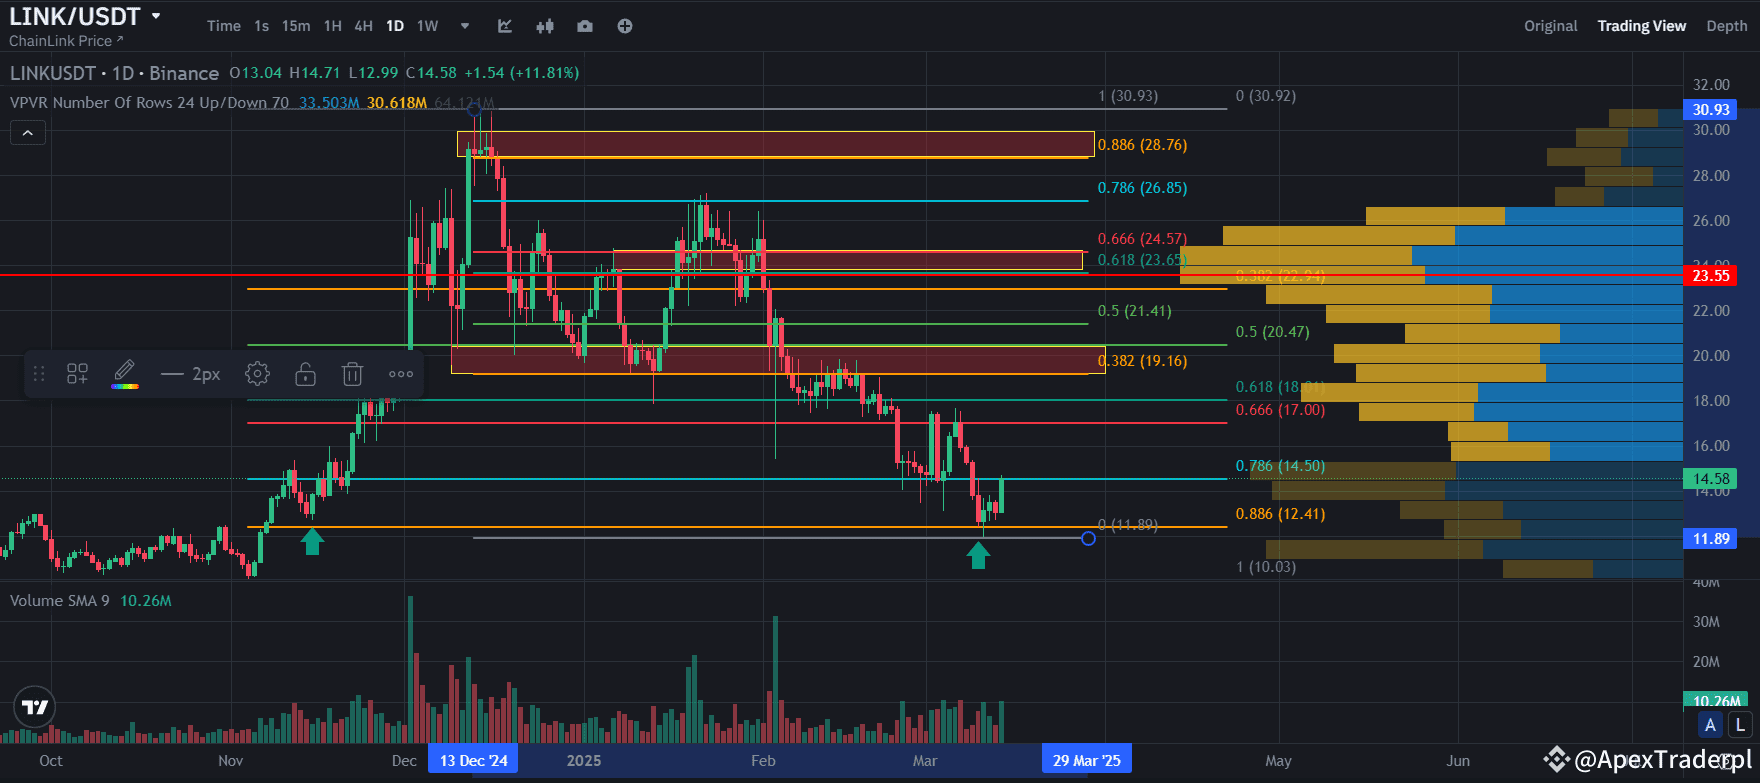Viewport: 1760px width, 783px height.
Task: Expand more time intervals dropdown arrow
Action: pos(465,26)
